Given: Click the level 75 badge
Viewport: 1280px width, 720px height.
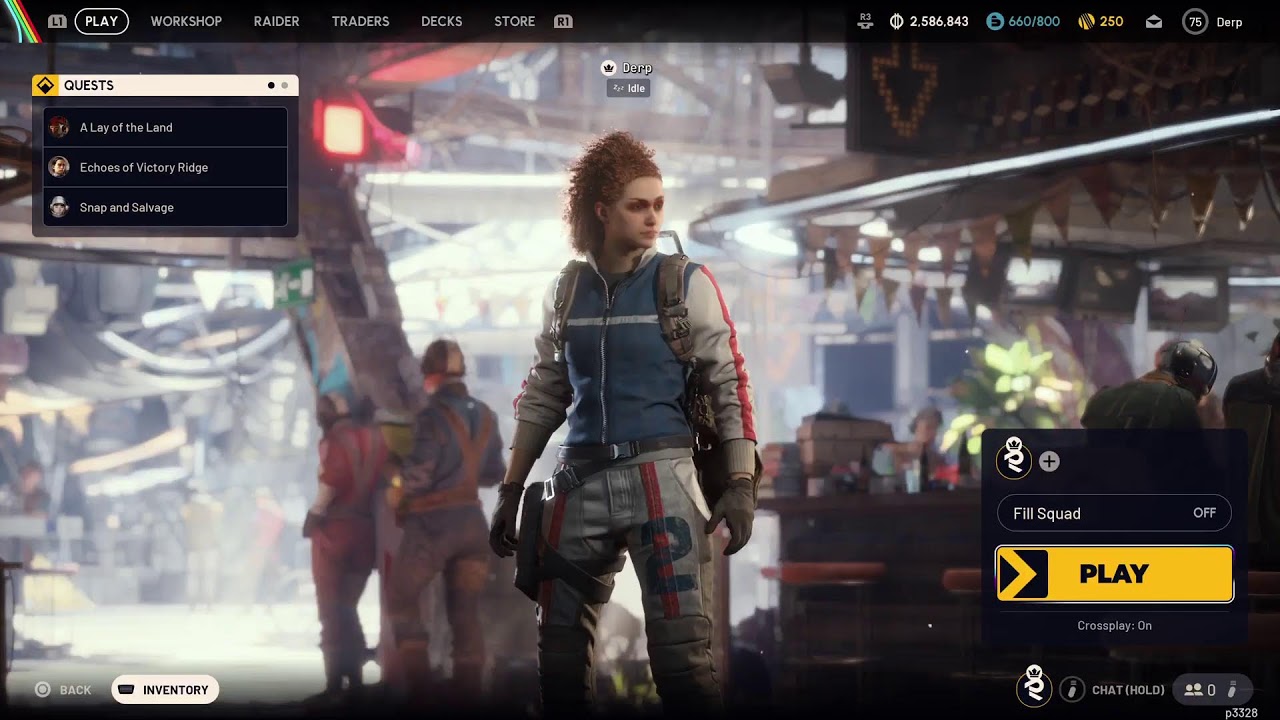Looking at the screenshot, I should click(1195, 21).
